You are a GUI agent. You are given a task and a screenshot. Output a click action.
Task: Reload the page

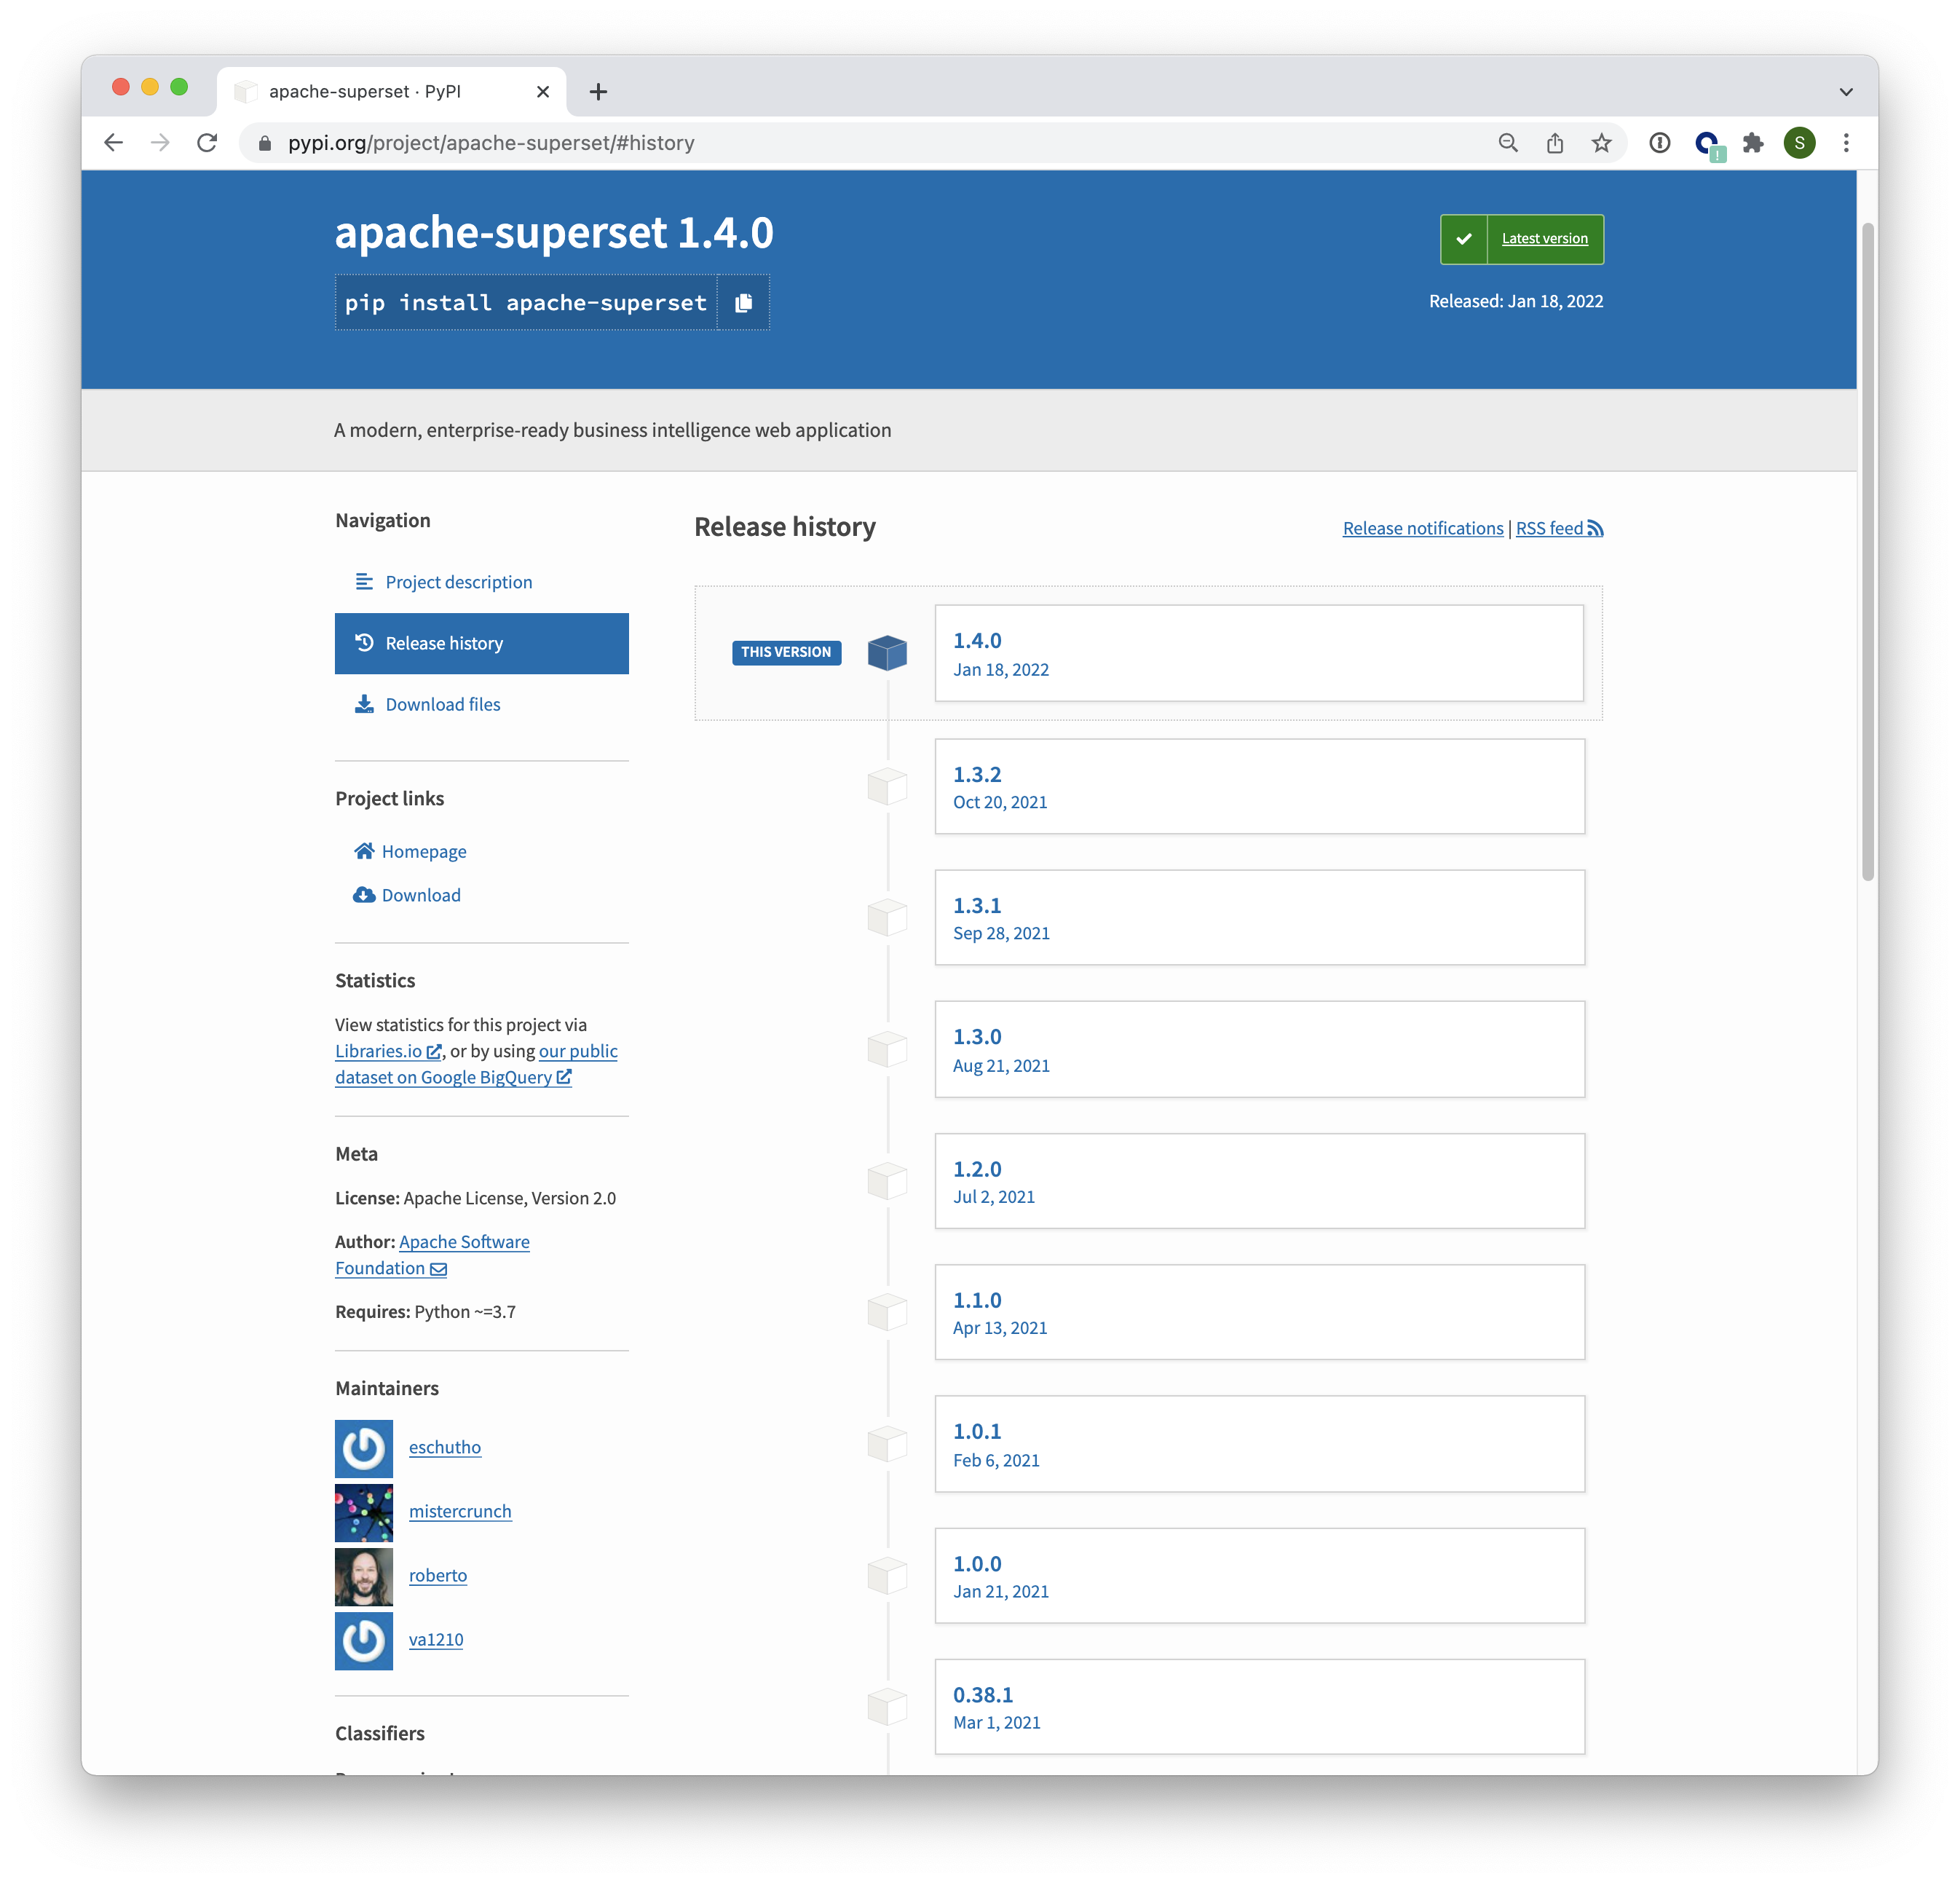coord(207,143)
